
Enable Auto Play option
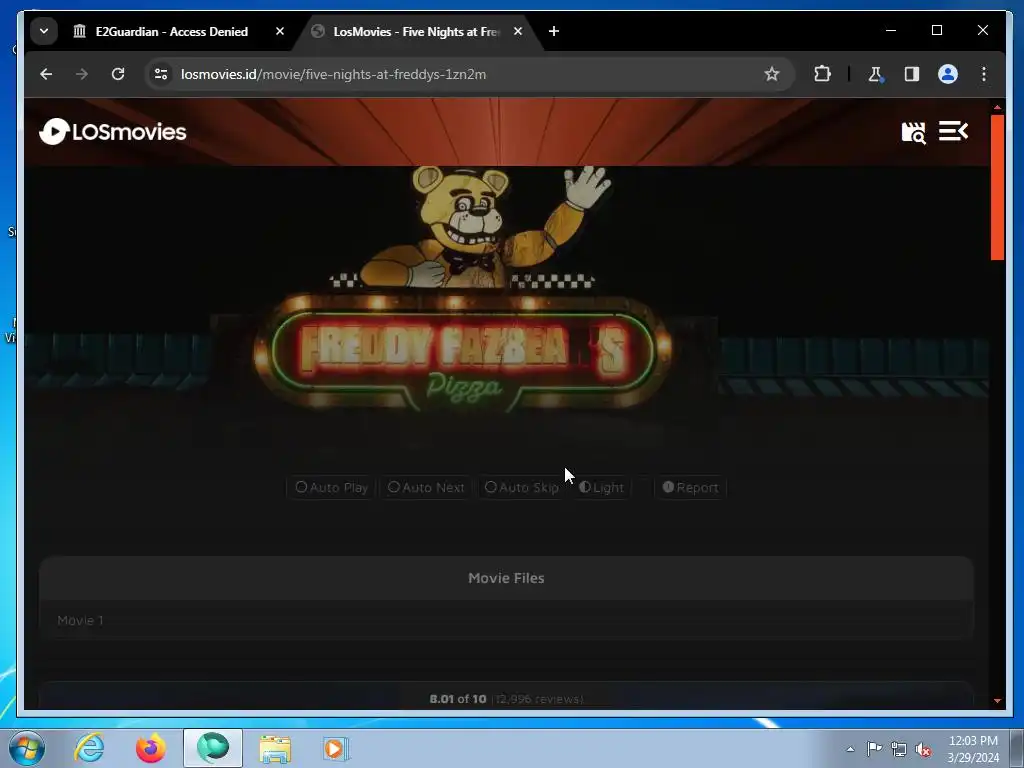point(331,488)
